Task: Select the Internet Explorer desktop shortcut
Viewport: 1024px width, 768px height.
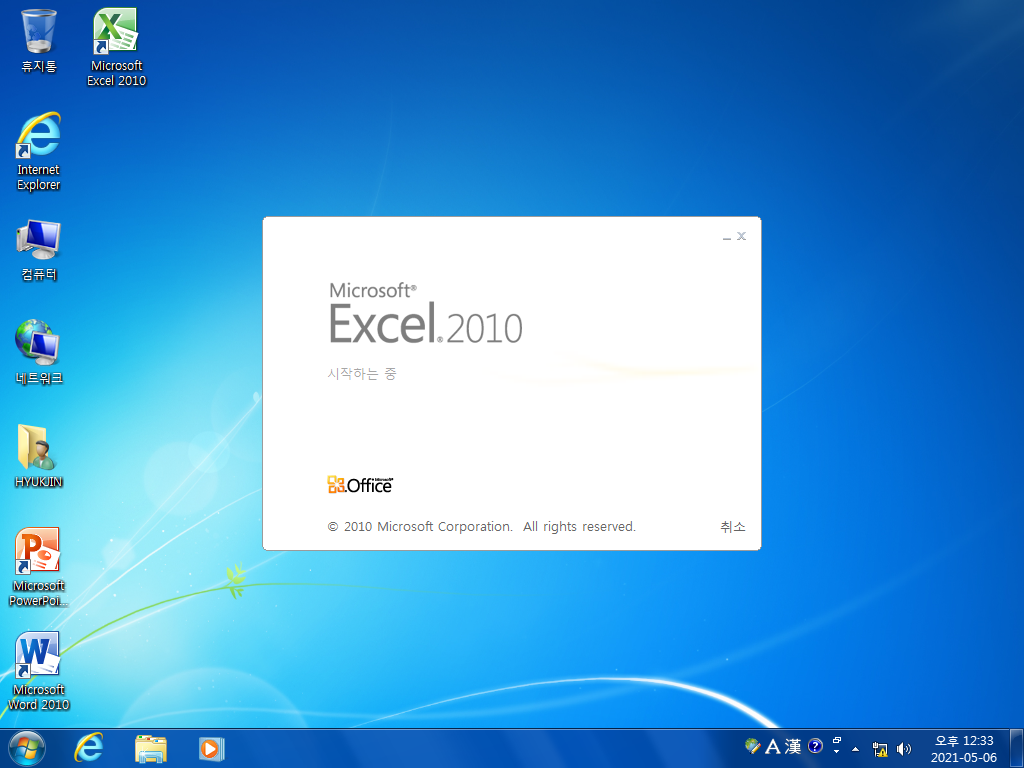Action: (39, 152)
